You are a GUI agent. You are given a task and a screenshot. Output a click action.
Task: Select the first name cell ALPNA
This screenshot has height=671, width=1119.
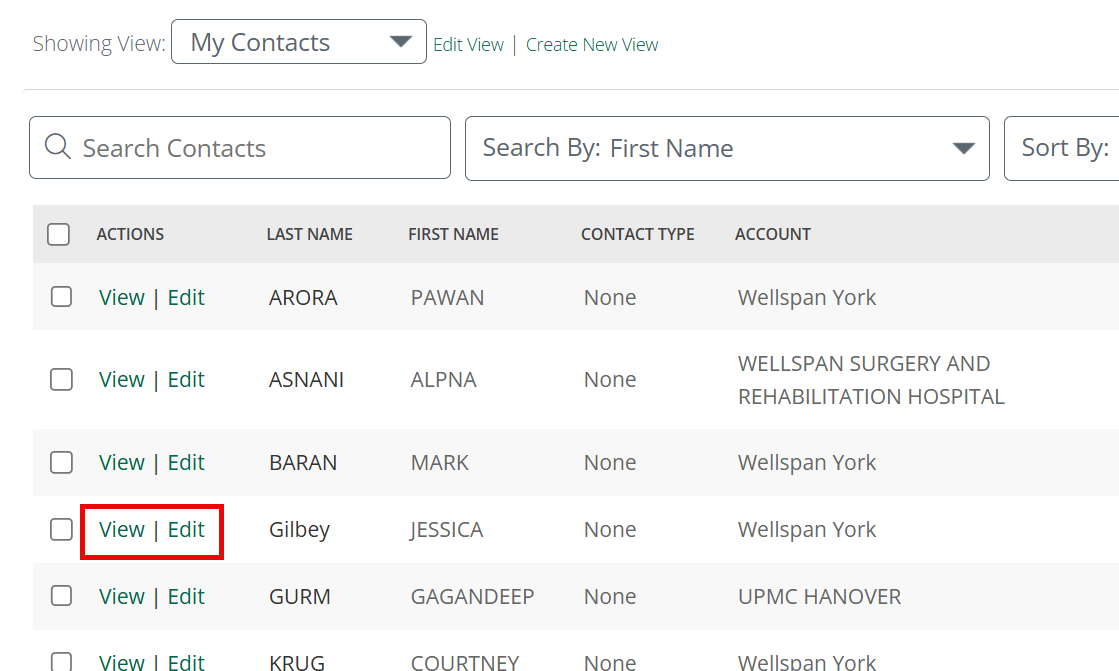tap(443, 380)
